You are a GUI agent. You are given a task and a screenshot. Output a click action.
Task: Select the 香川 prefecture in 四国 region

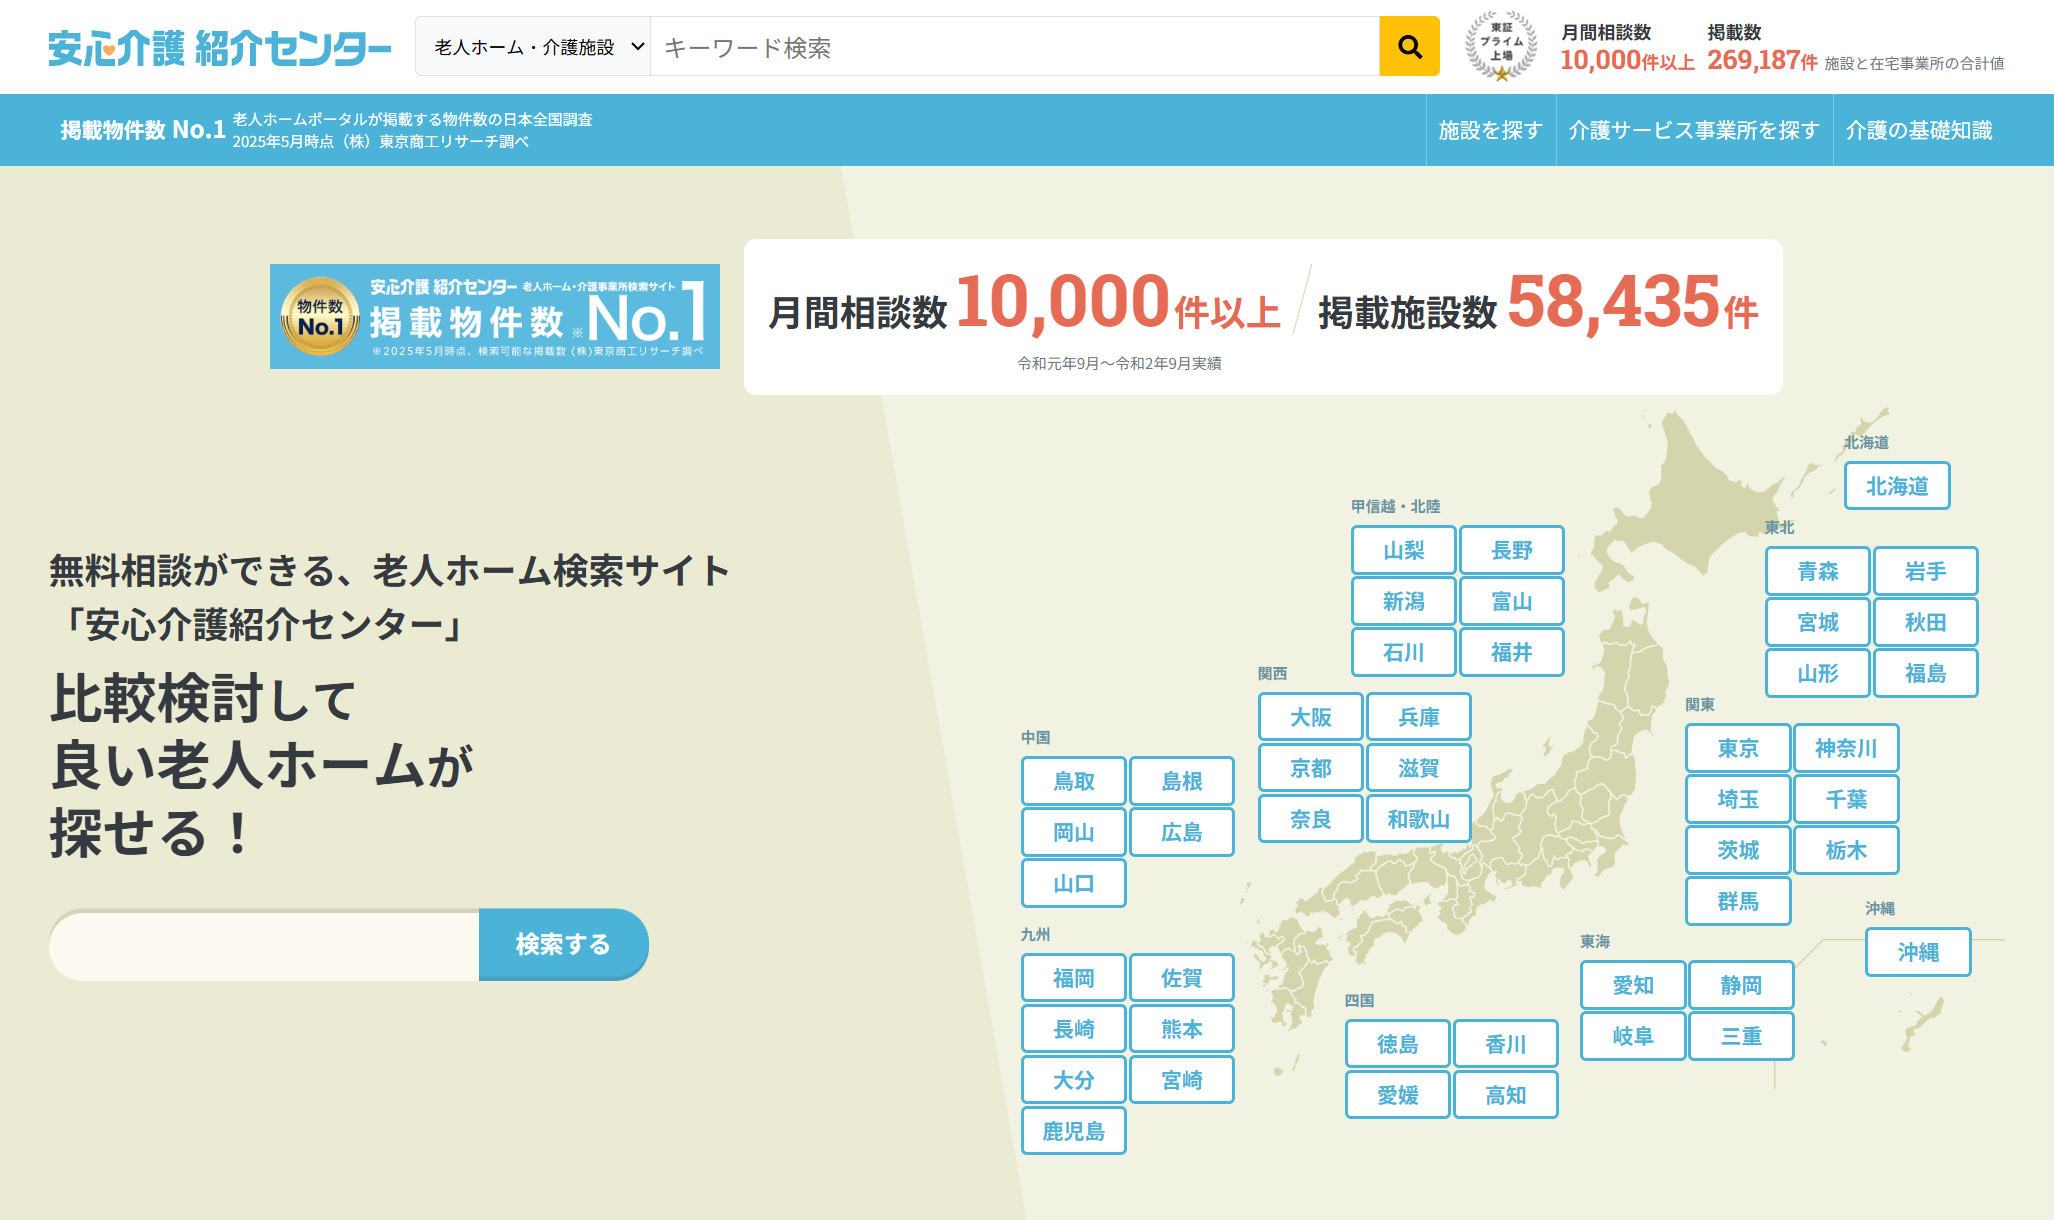1507,1044
